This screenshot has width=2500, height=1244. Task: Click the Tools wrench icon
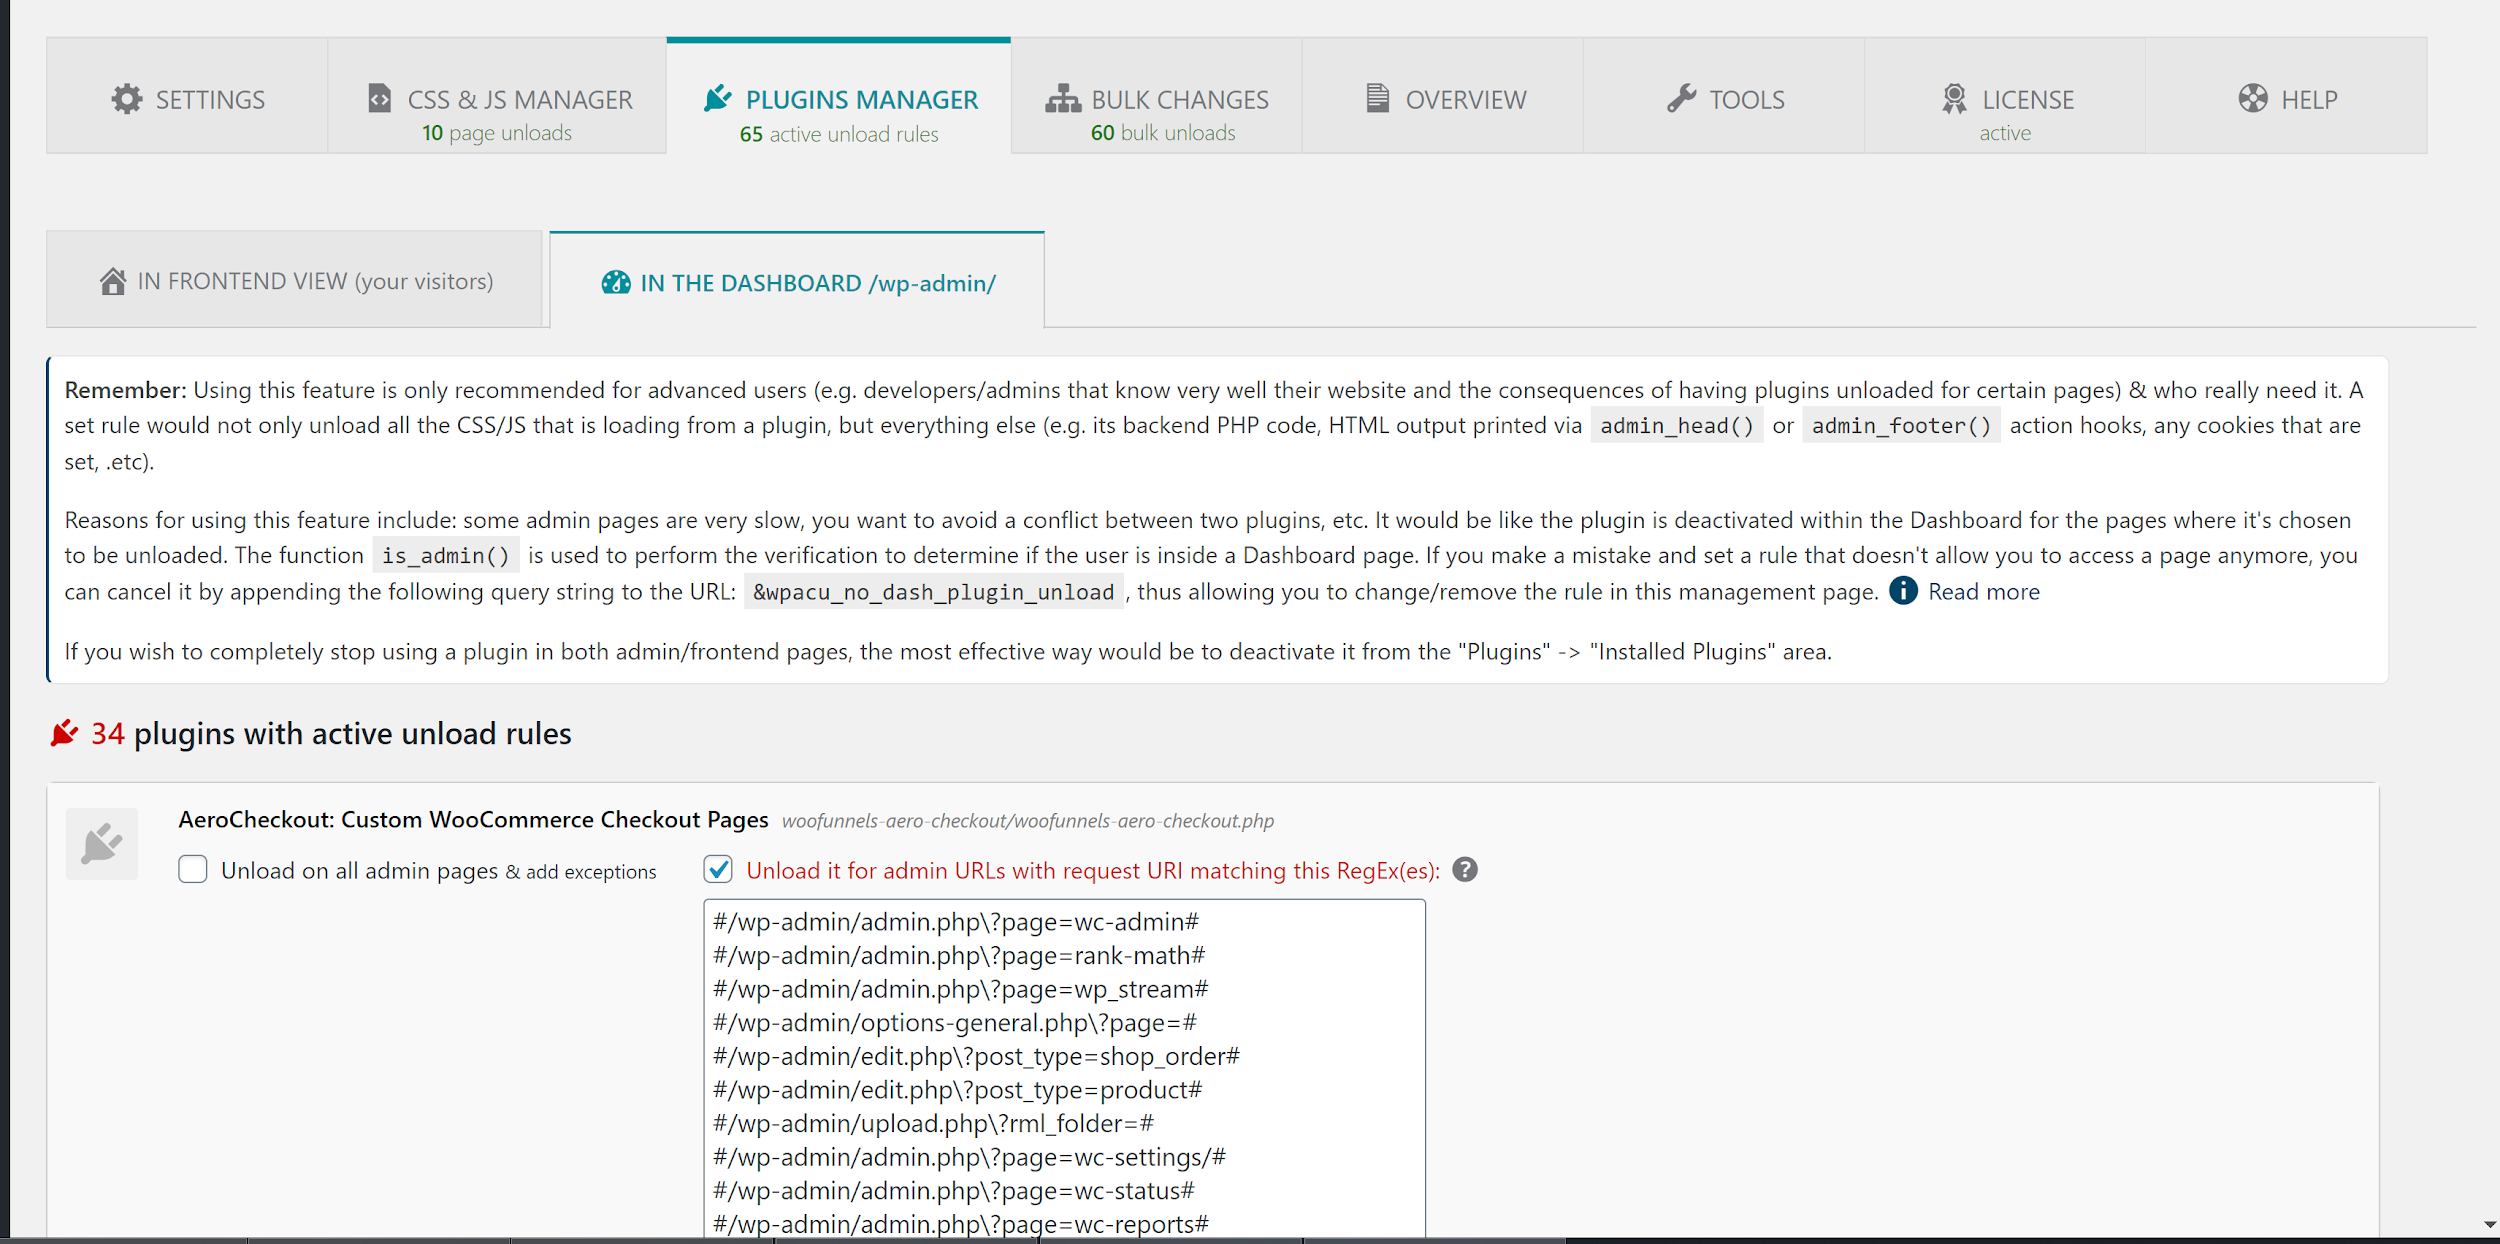coord(1681,98)
